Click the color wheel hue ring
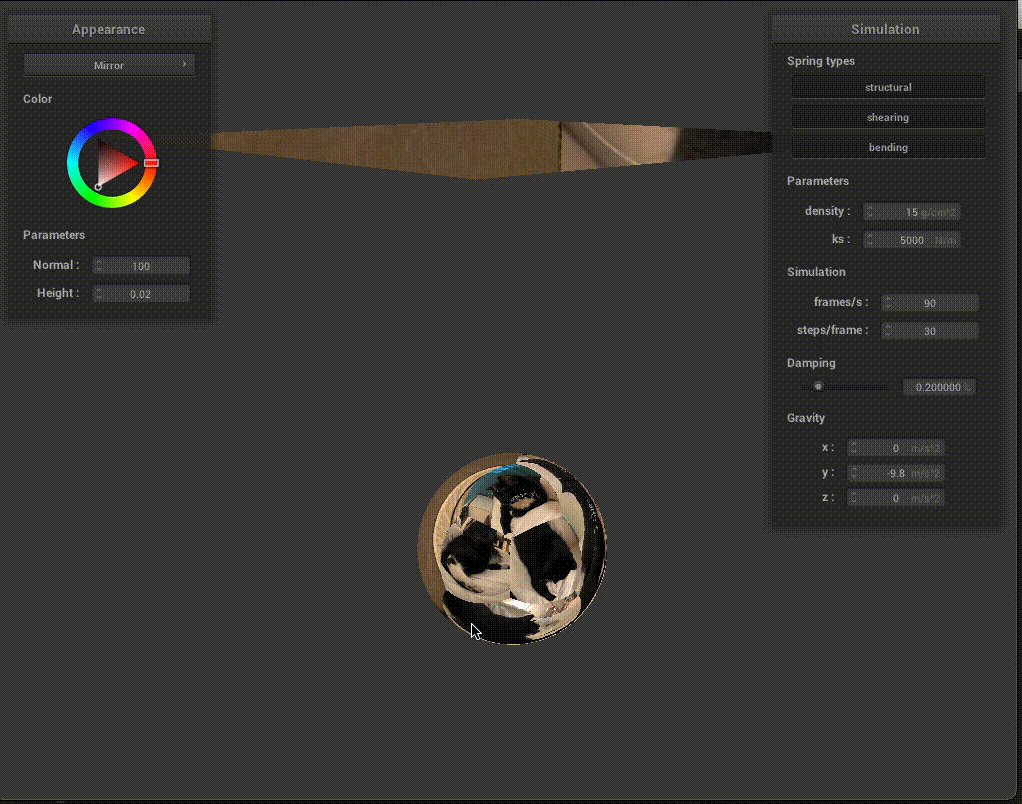This screenshot has height=804, width=1022. coord(111,125)
